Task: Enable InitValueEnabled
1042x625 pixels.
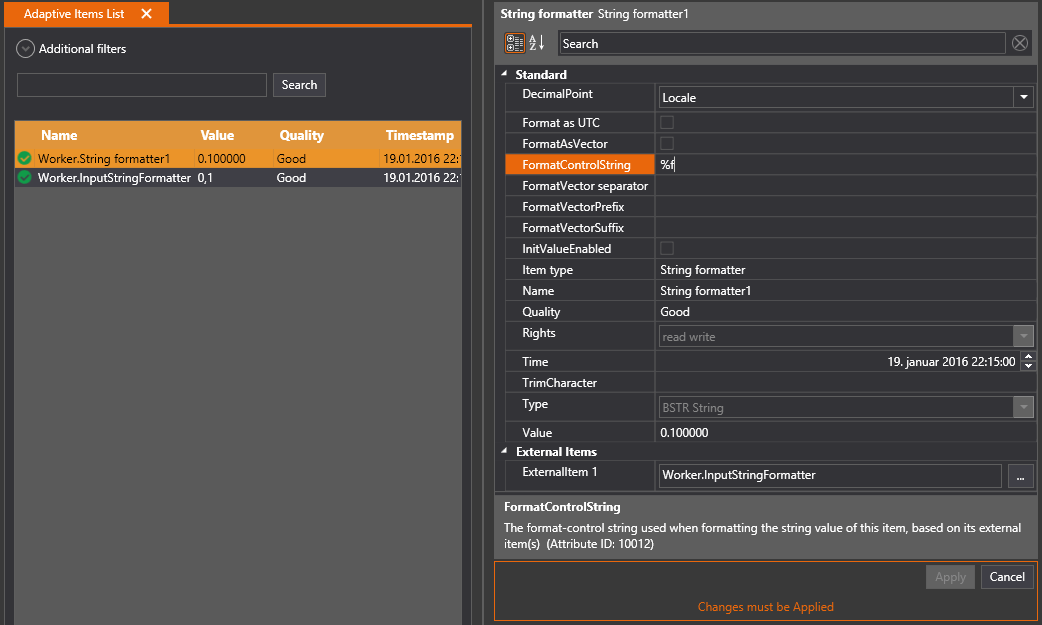Action: [666, 248]
